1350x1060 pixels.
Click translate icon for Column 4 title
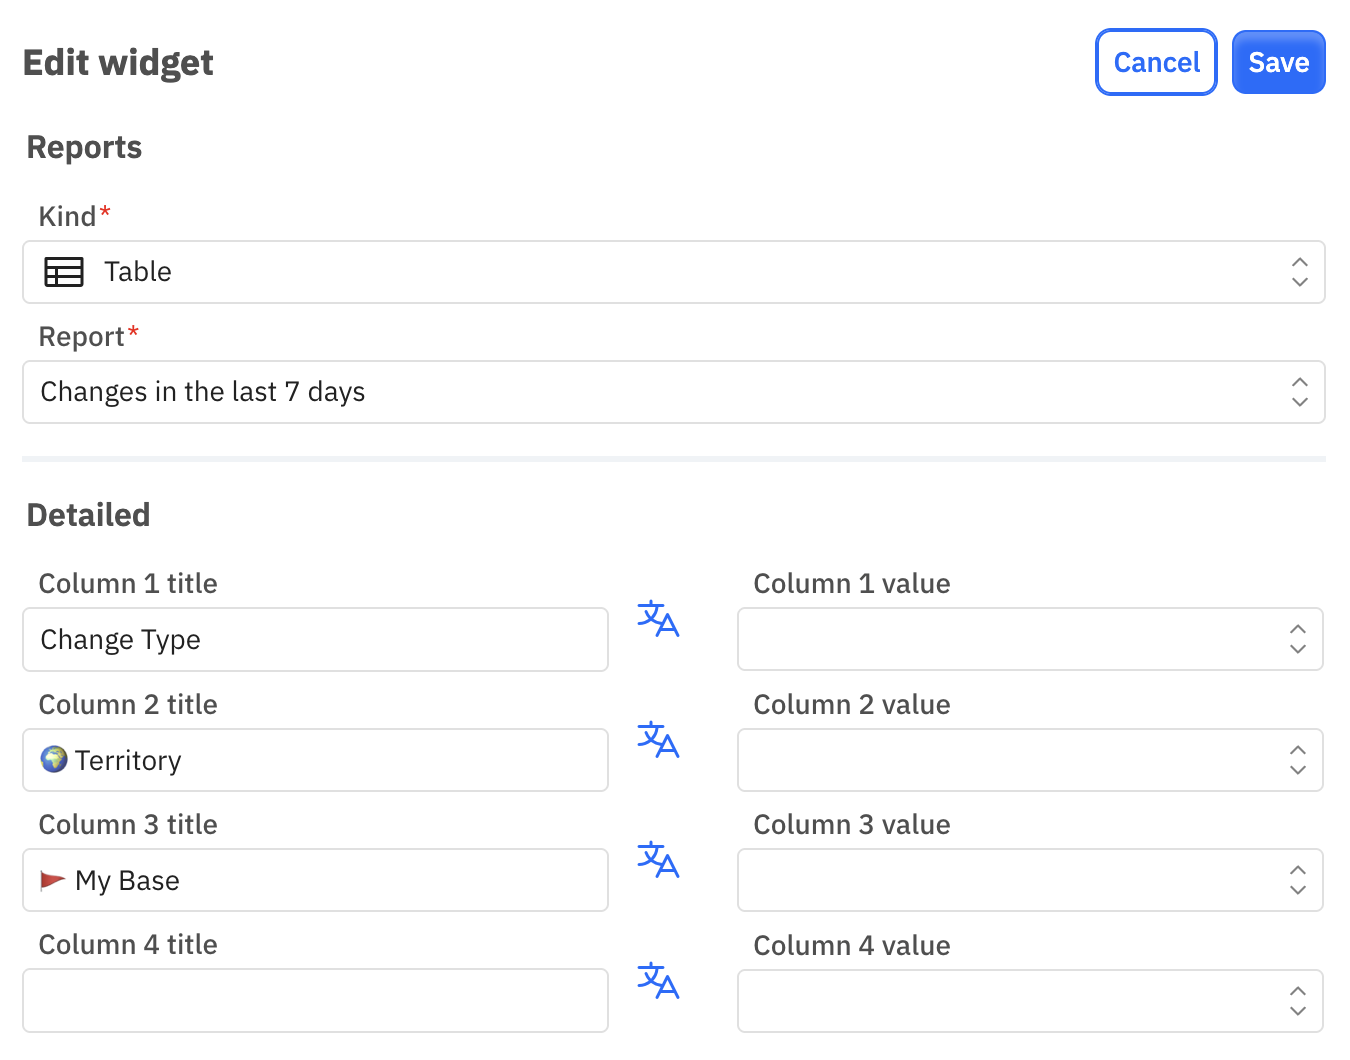(658, 981)
